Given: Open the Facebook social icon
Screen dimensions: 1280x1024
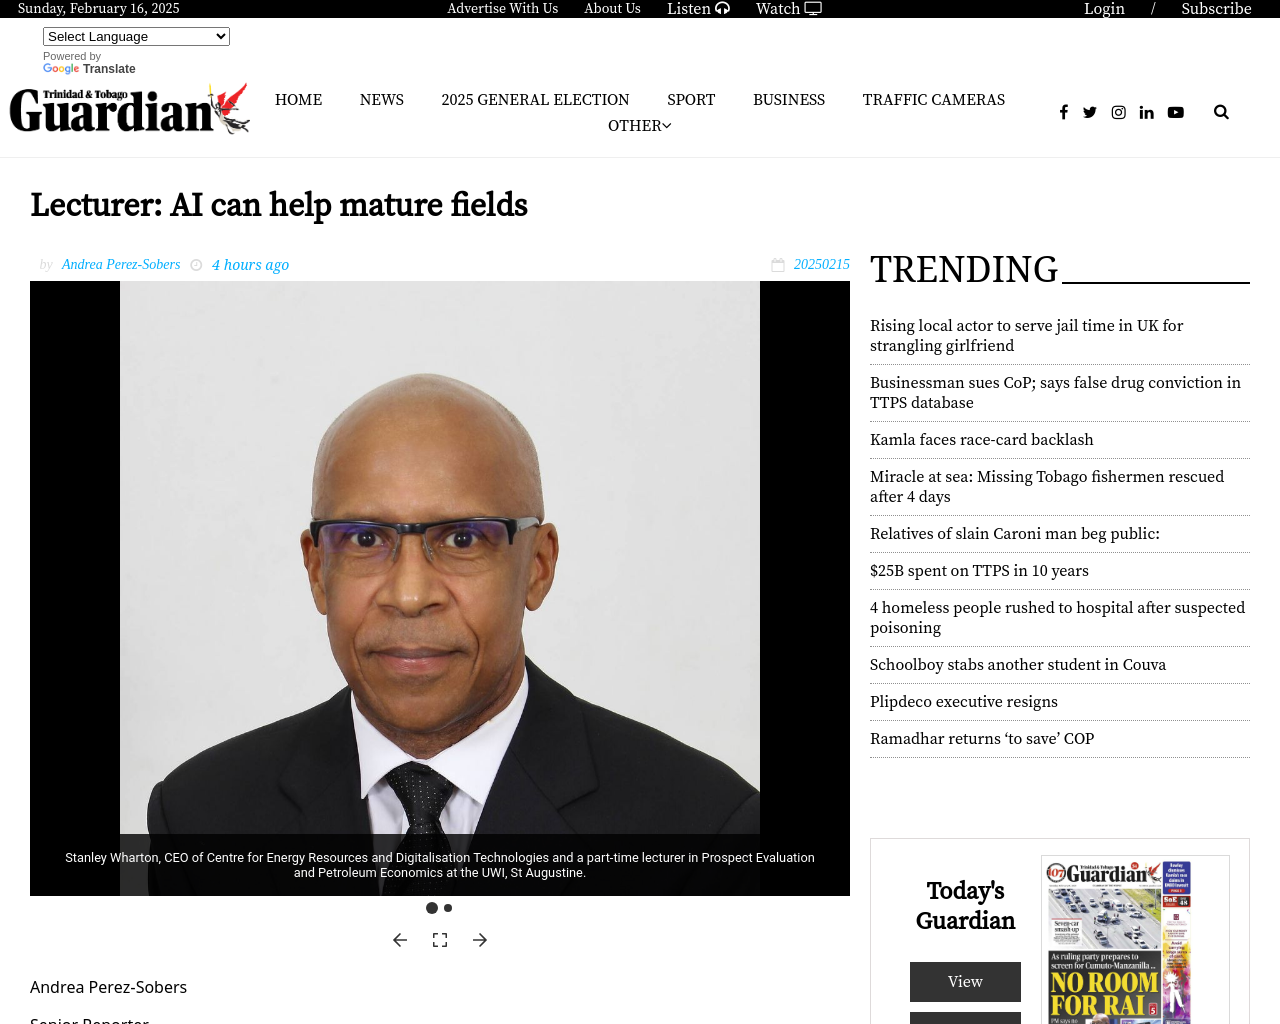Looking at the screenshot, I should click(x=1064, y=112).
